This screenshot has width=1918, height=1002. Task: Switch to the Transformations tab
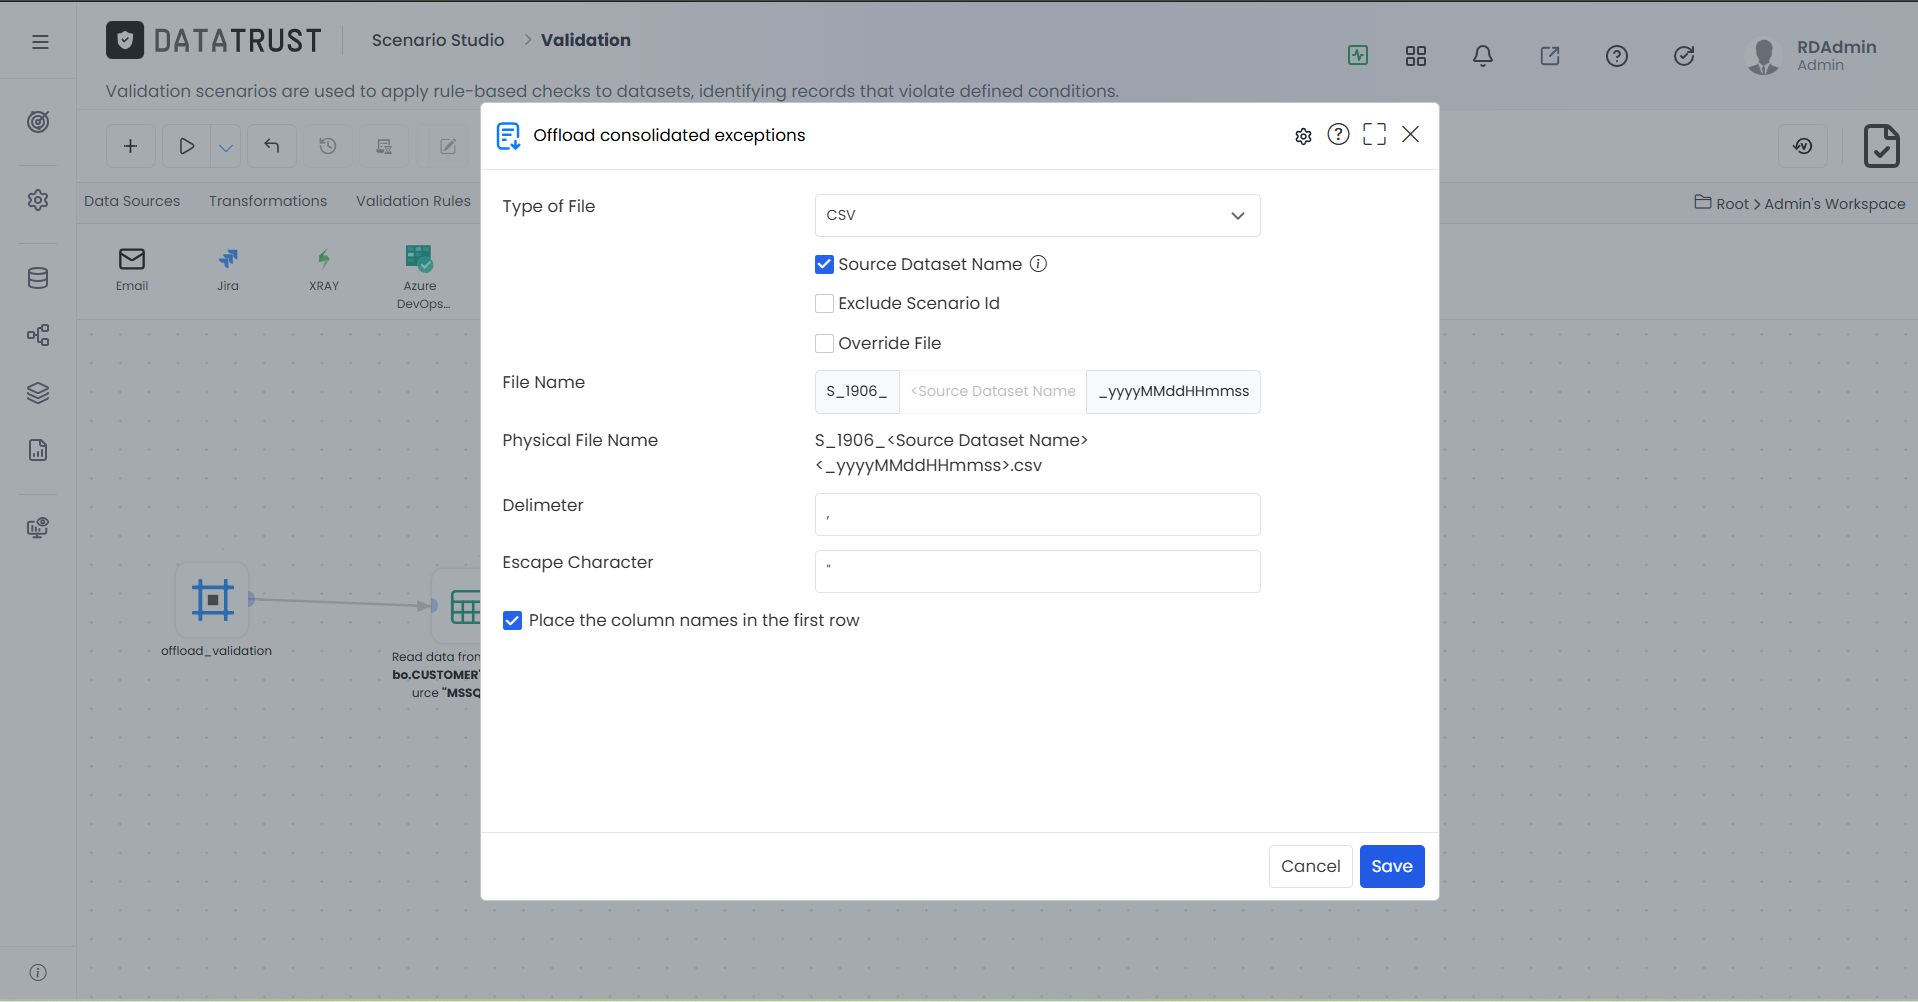pyautogui.click(x=268, y=201)
